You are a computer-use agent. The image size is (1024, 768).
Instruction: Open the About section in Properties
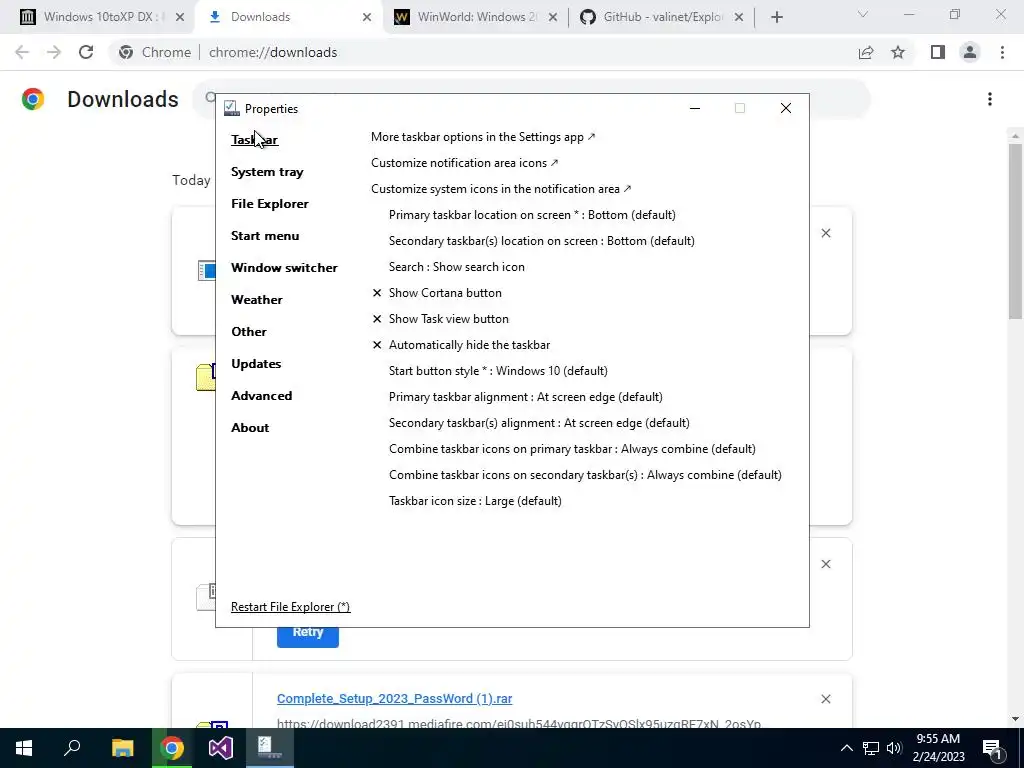(x=250, y=428)
